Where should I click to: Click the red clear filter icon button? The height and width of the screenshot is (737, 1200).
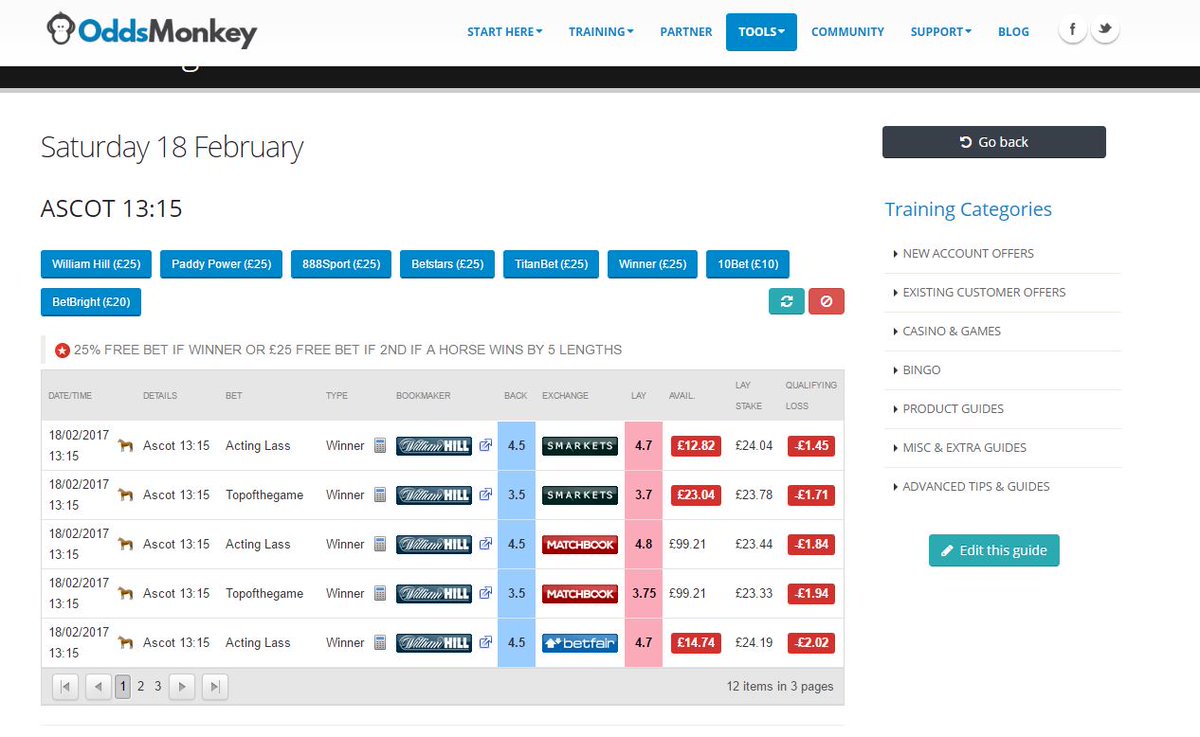(x=826, y=301)
